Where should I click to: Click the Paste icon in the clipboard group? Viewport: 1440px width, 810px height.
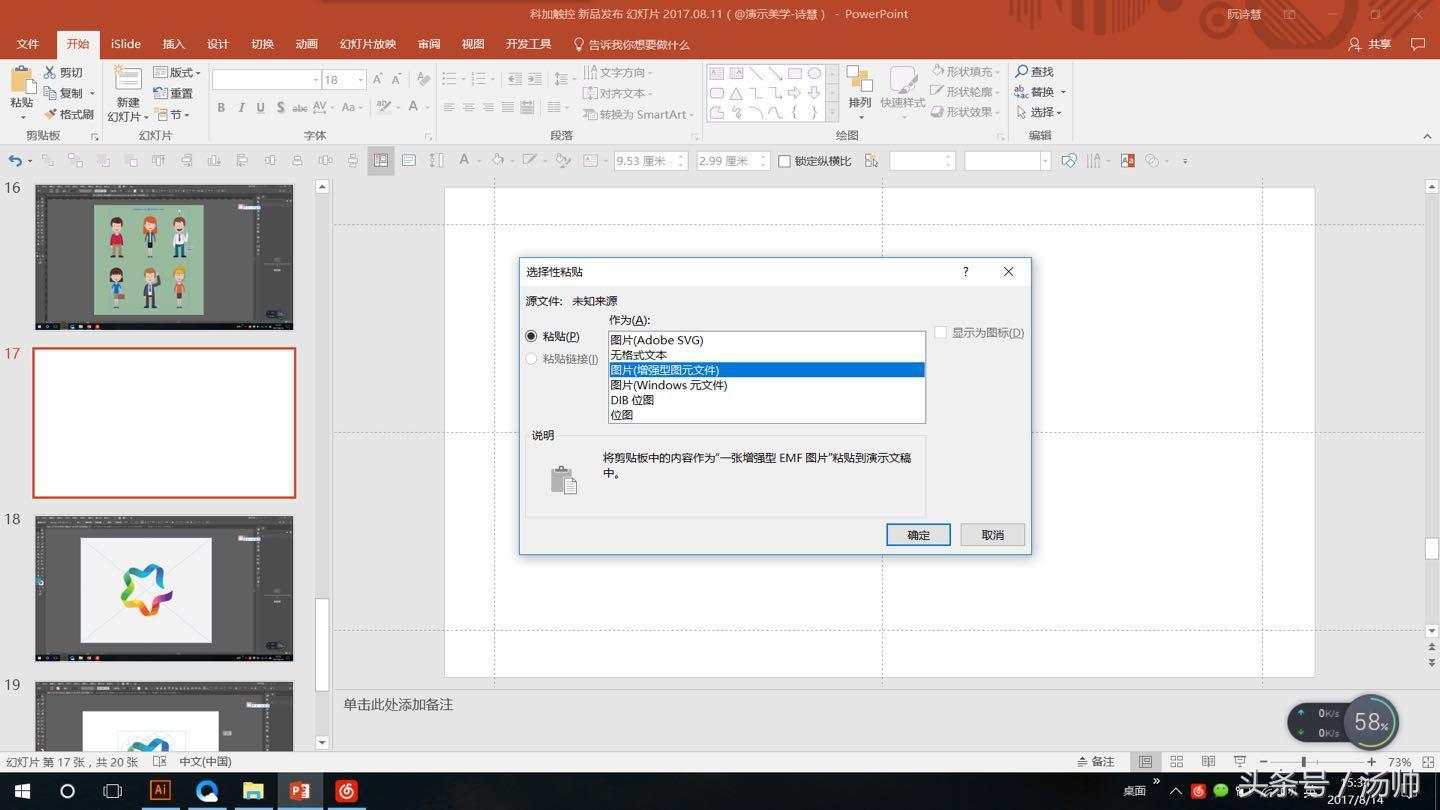pos(22,80)
